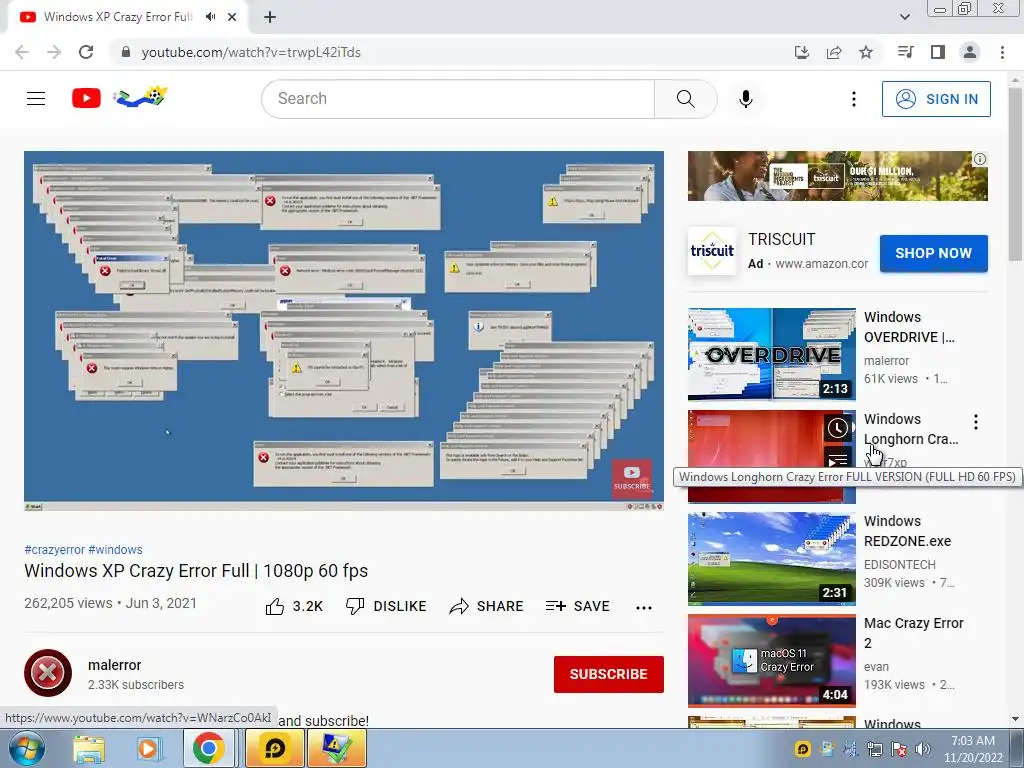The image size is (1024, 768).
Task: Open YouTube settings three-dot menu near Sign In
Action: click(x=853, y=99)
